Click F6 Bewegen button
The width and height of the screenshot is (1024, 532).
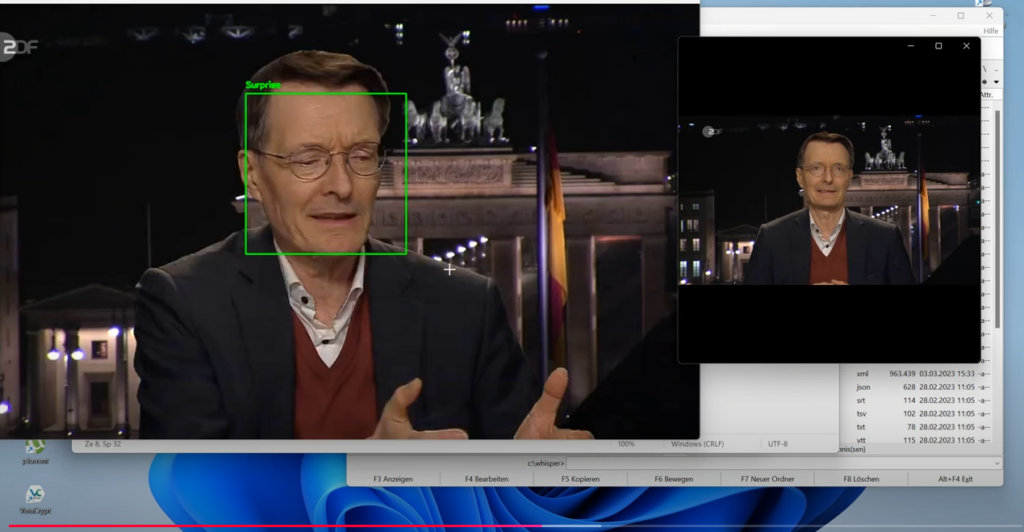[673, 479]
